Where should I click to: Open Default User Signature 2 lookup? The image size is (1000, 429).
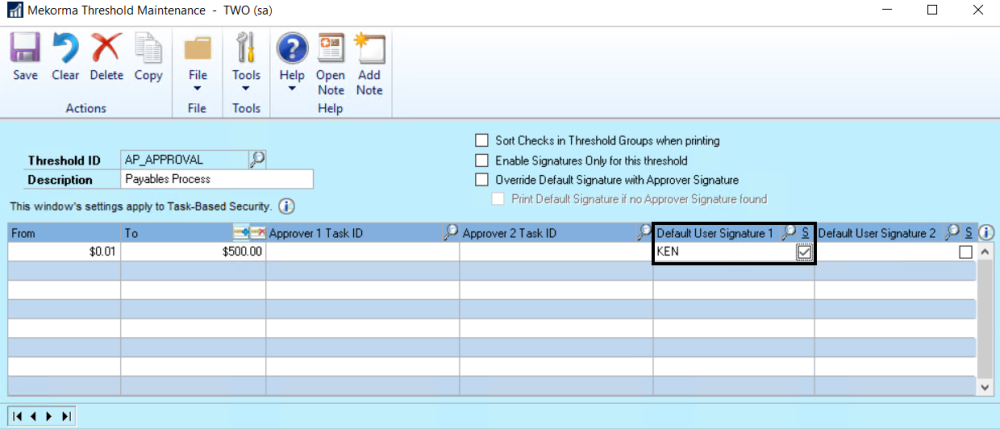[952, 233]
